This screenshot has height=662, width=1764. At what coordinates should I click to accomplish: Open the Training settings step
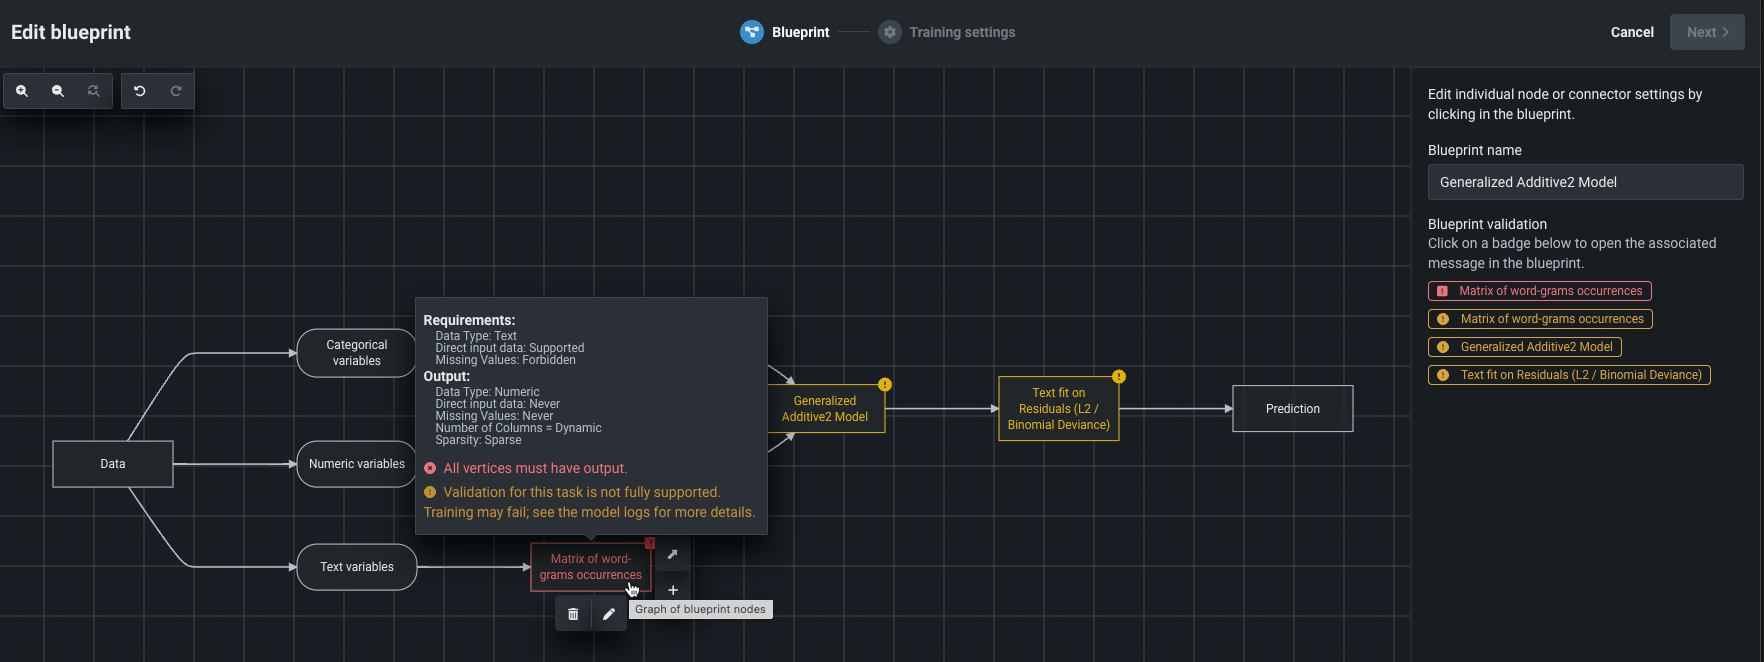pos(946,32)
